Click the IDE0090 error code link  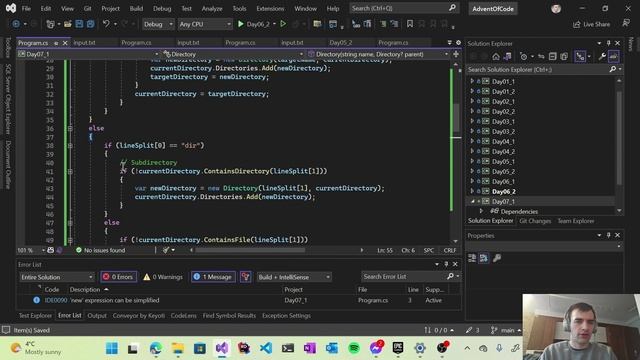(56, 300)
